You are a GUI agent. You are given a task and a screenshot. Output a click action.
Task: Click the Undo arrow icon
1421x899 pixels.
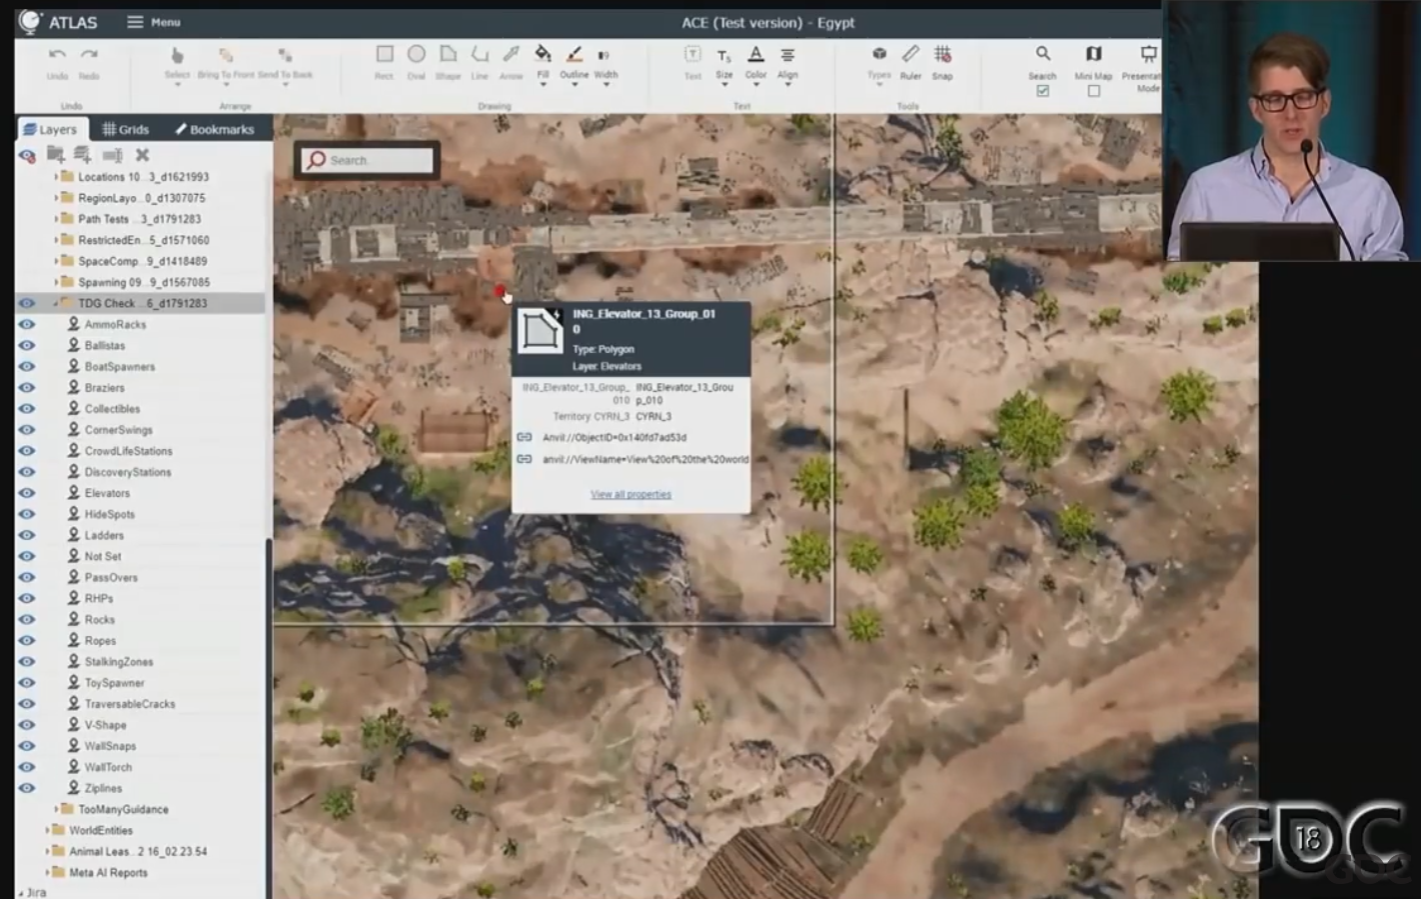coord(57,55)
